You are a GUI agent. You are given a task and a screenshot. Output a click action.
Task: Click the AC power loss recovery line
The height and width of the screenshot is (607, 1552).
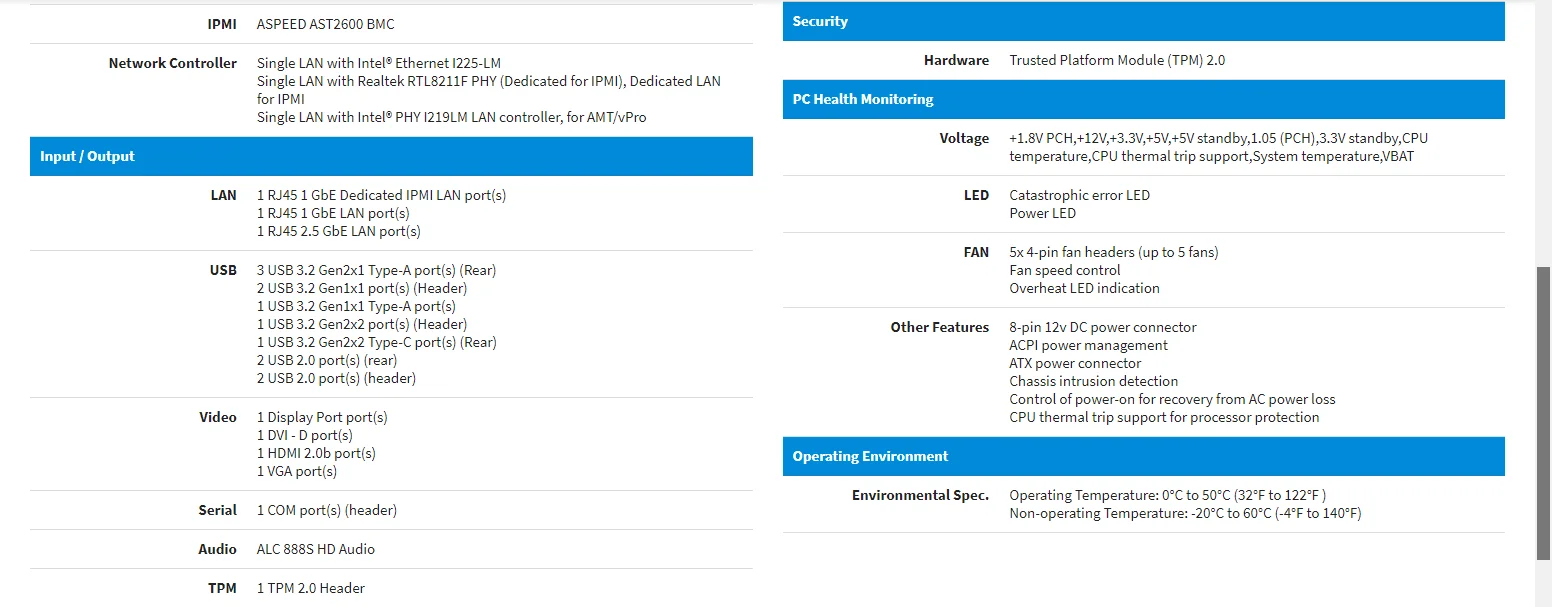click(x=1172, y=399)
